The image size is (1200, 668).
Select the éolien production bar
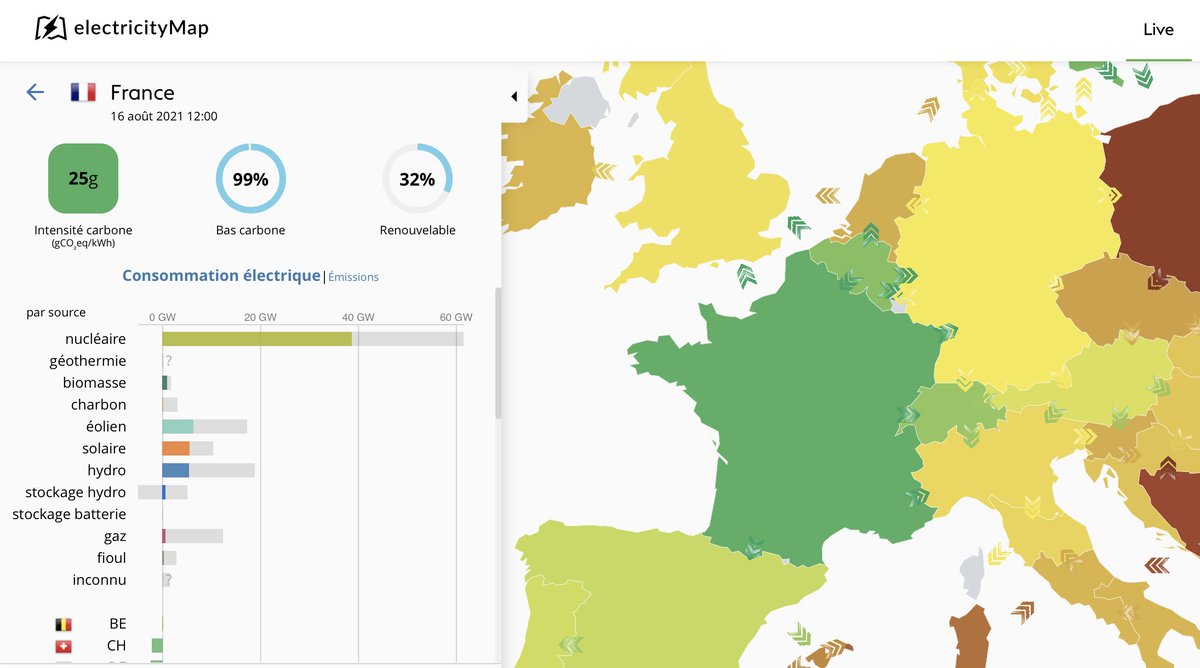pyautogui.click(x=178, y=427)
